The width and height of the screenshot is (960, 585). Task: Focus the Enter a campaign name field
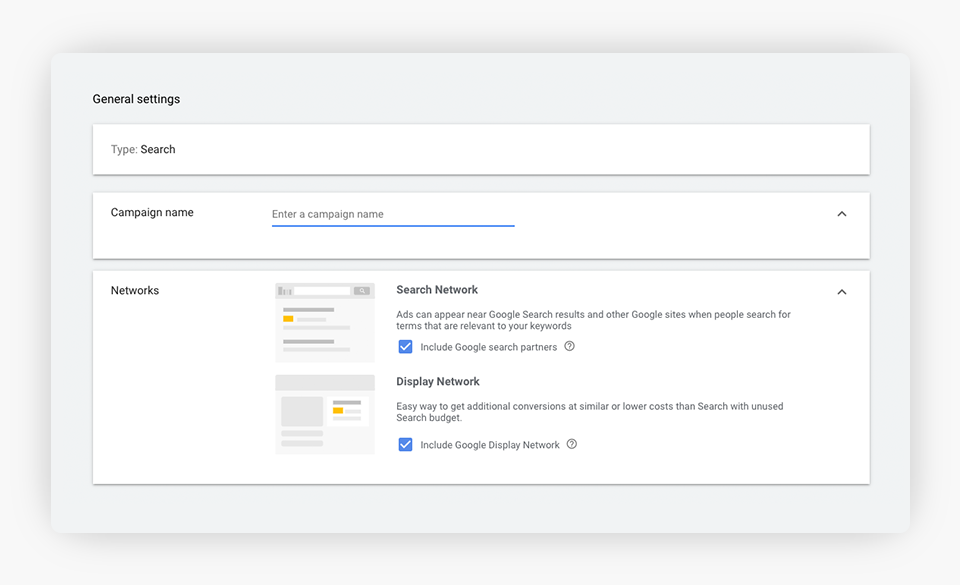tap(392, 214)
